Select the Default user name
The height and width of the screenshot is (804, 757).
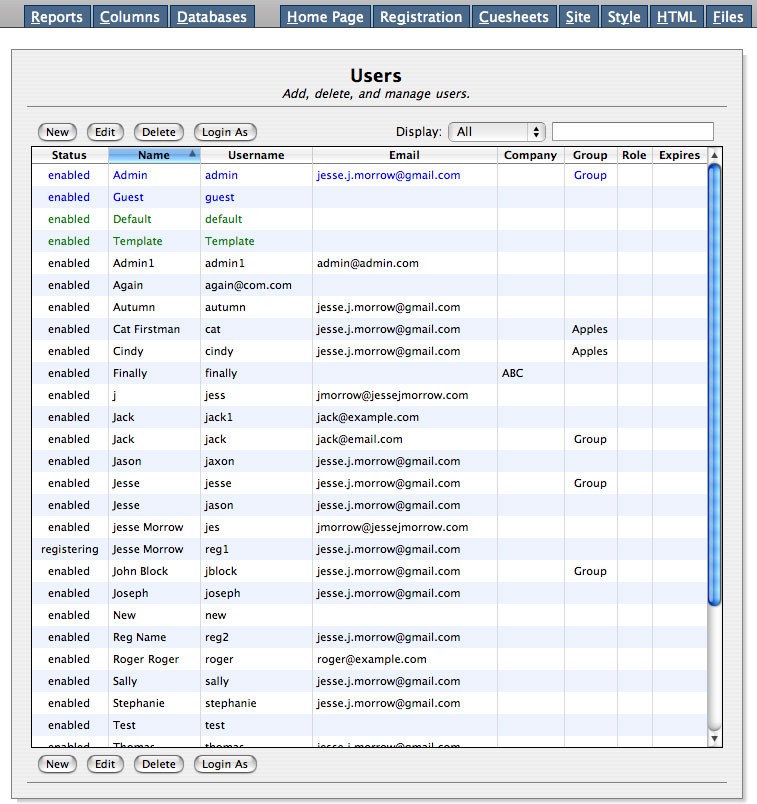(132, 219)
